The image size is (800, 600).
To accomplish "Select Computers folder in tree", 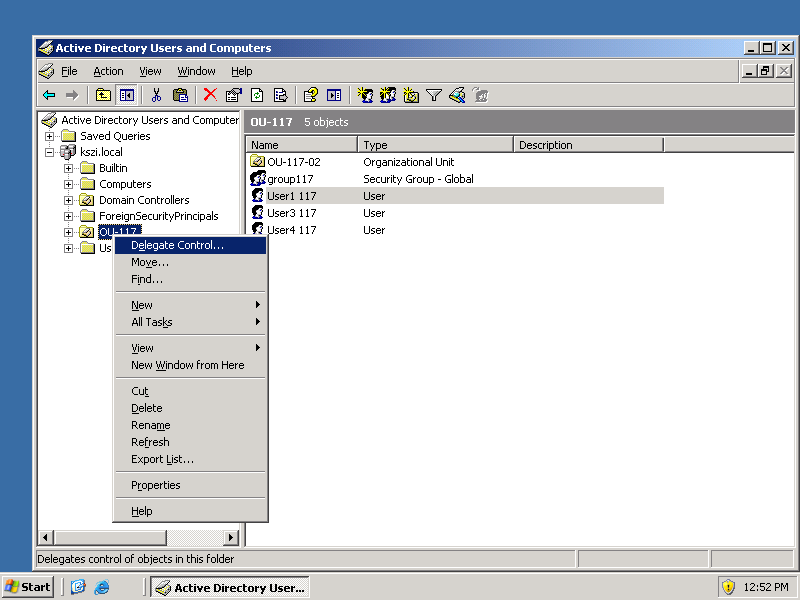I will [125, 184].
